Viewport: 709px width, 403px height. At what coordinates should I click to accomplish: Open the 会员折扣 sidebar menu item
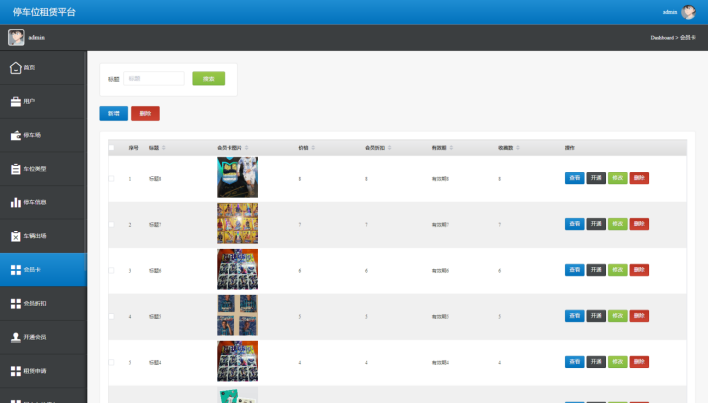click(43, 303)
